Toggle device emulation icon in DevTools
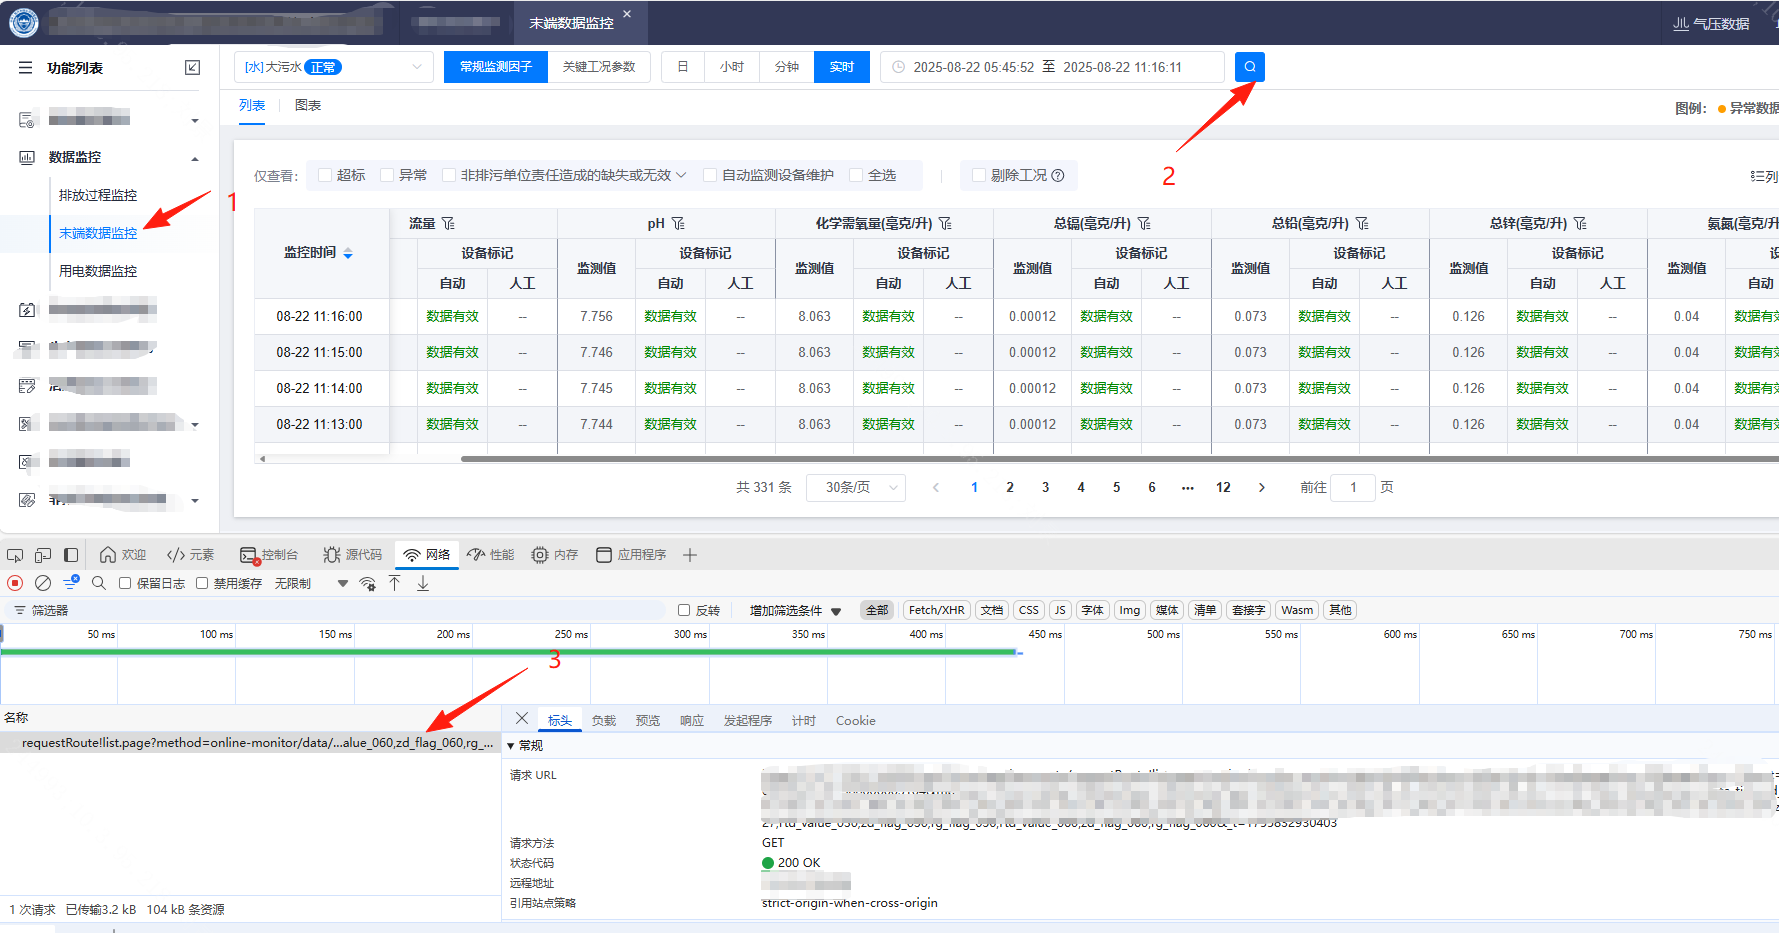The height and width of the screenshot is (933, 1779). [43, 555]
